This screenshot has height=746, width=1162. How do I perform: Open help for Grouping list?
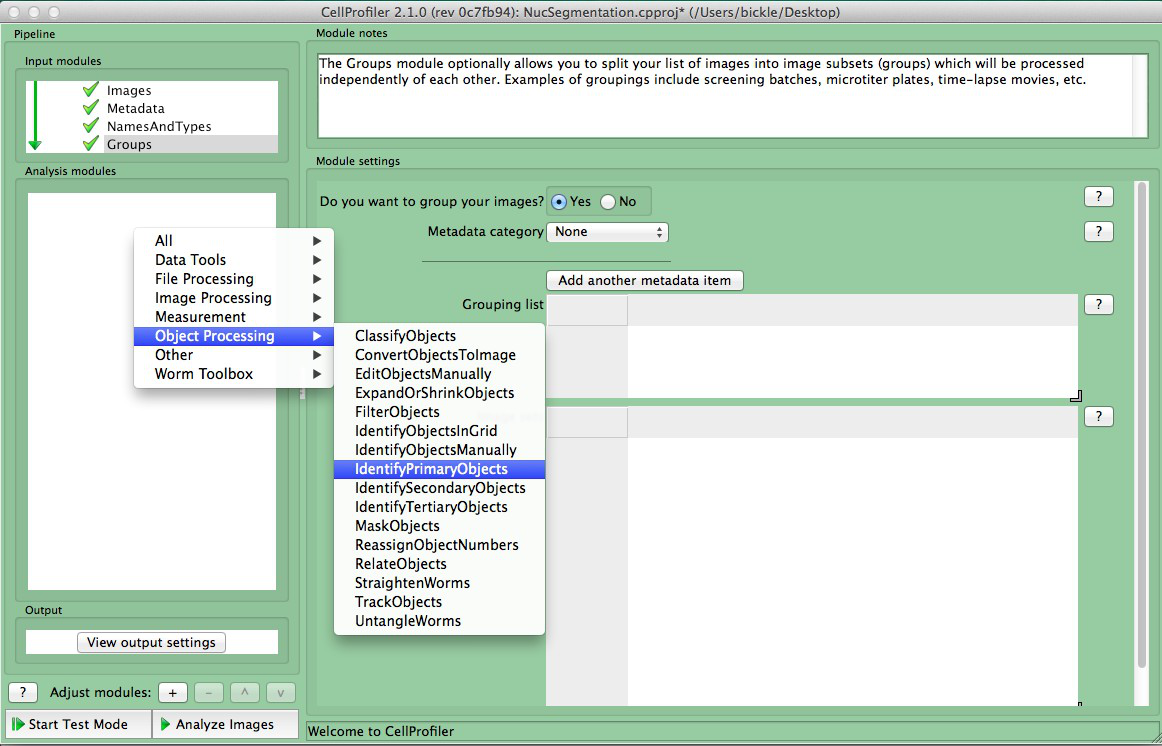(1098, 304)
